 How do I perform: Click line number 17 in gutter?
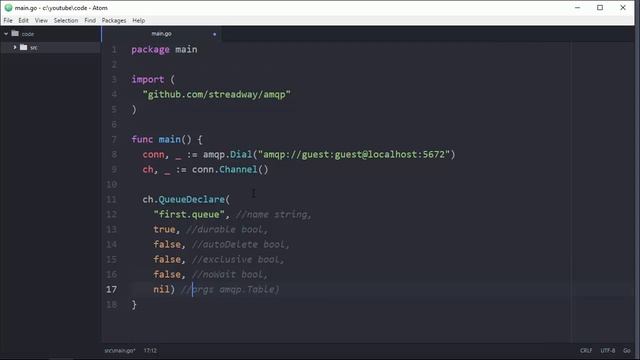[x=111, y=289]
